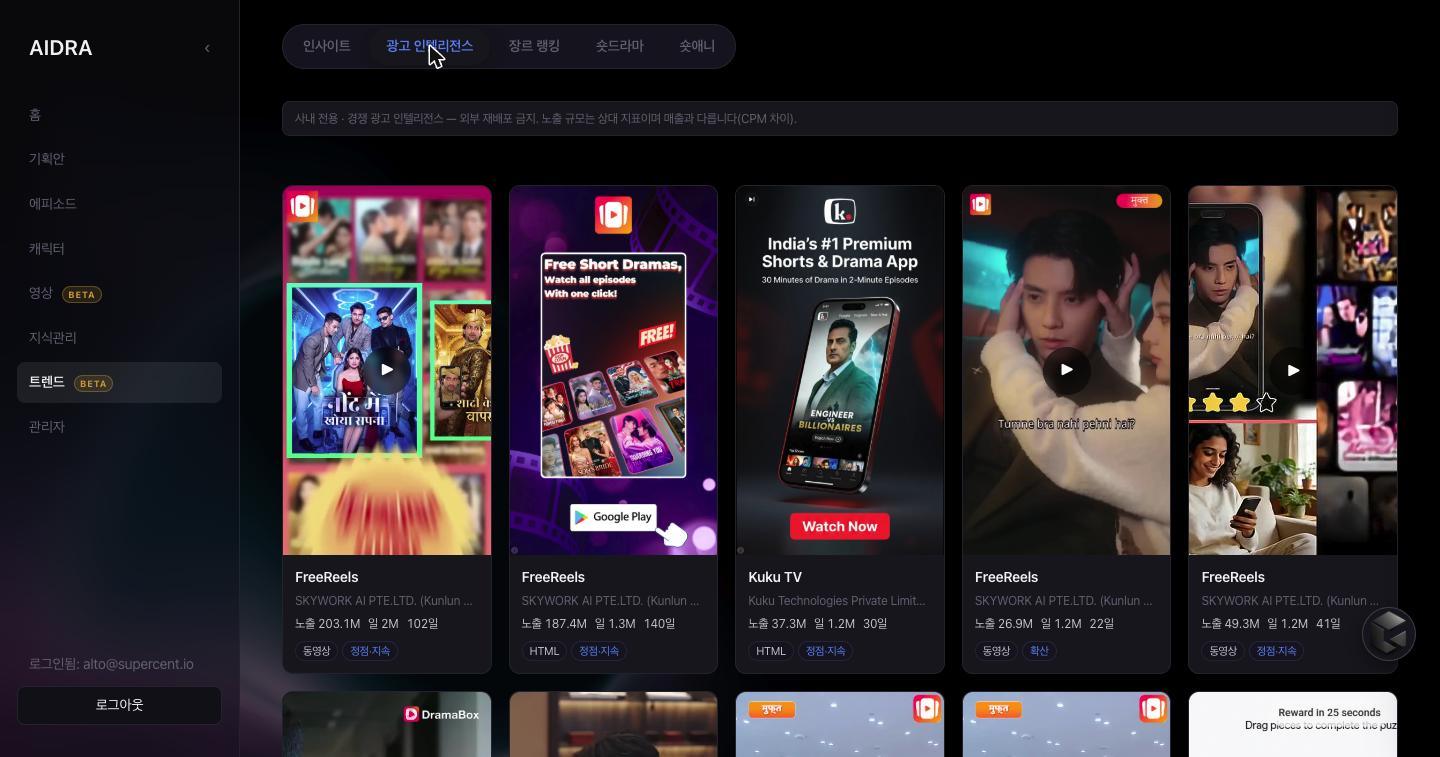The height and width of the screenshot is (757, 1440).
Task: Click the 동영상 tag on the 22일 card
Action: tap(994, 651)
